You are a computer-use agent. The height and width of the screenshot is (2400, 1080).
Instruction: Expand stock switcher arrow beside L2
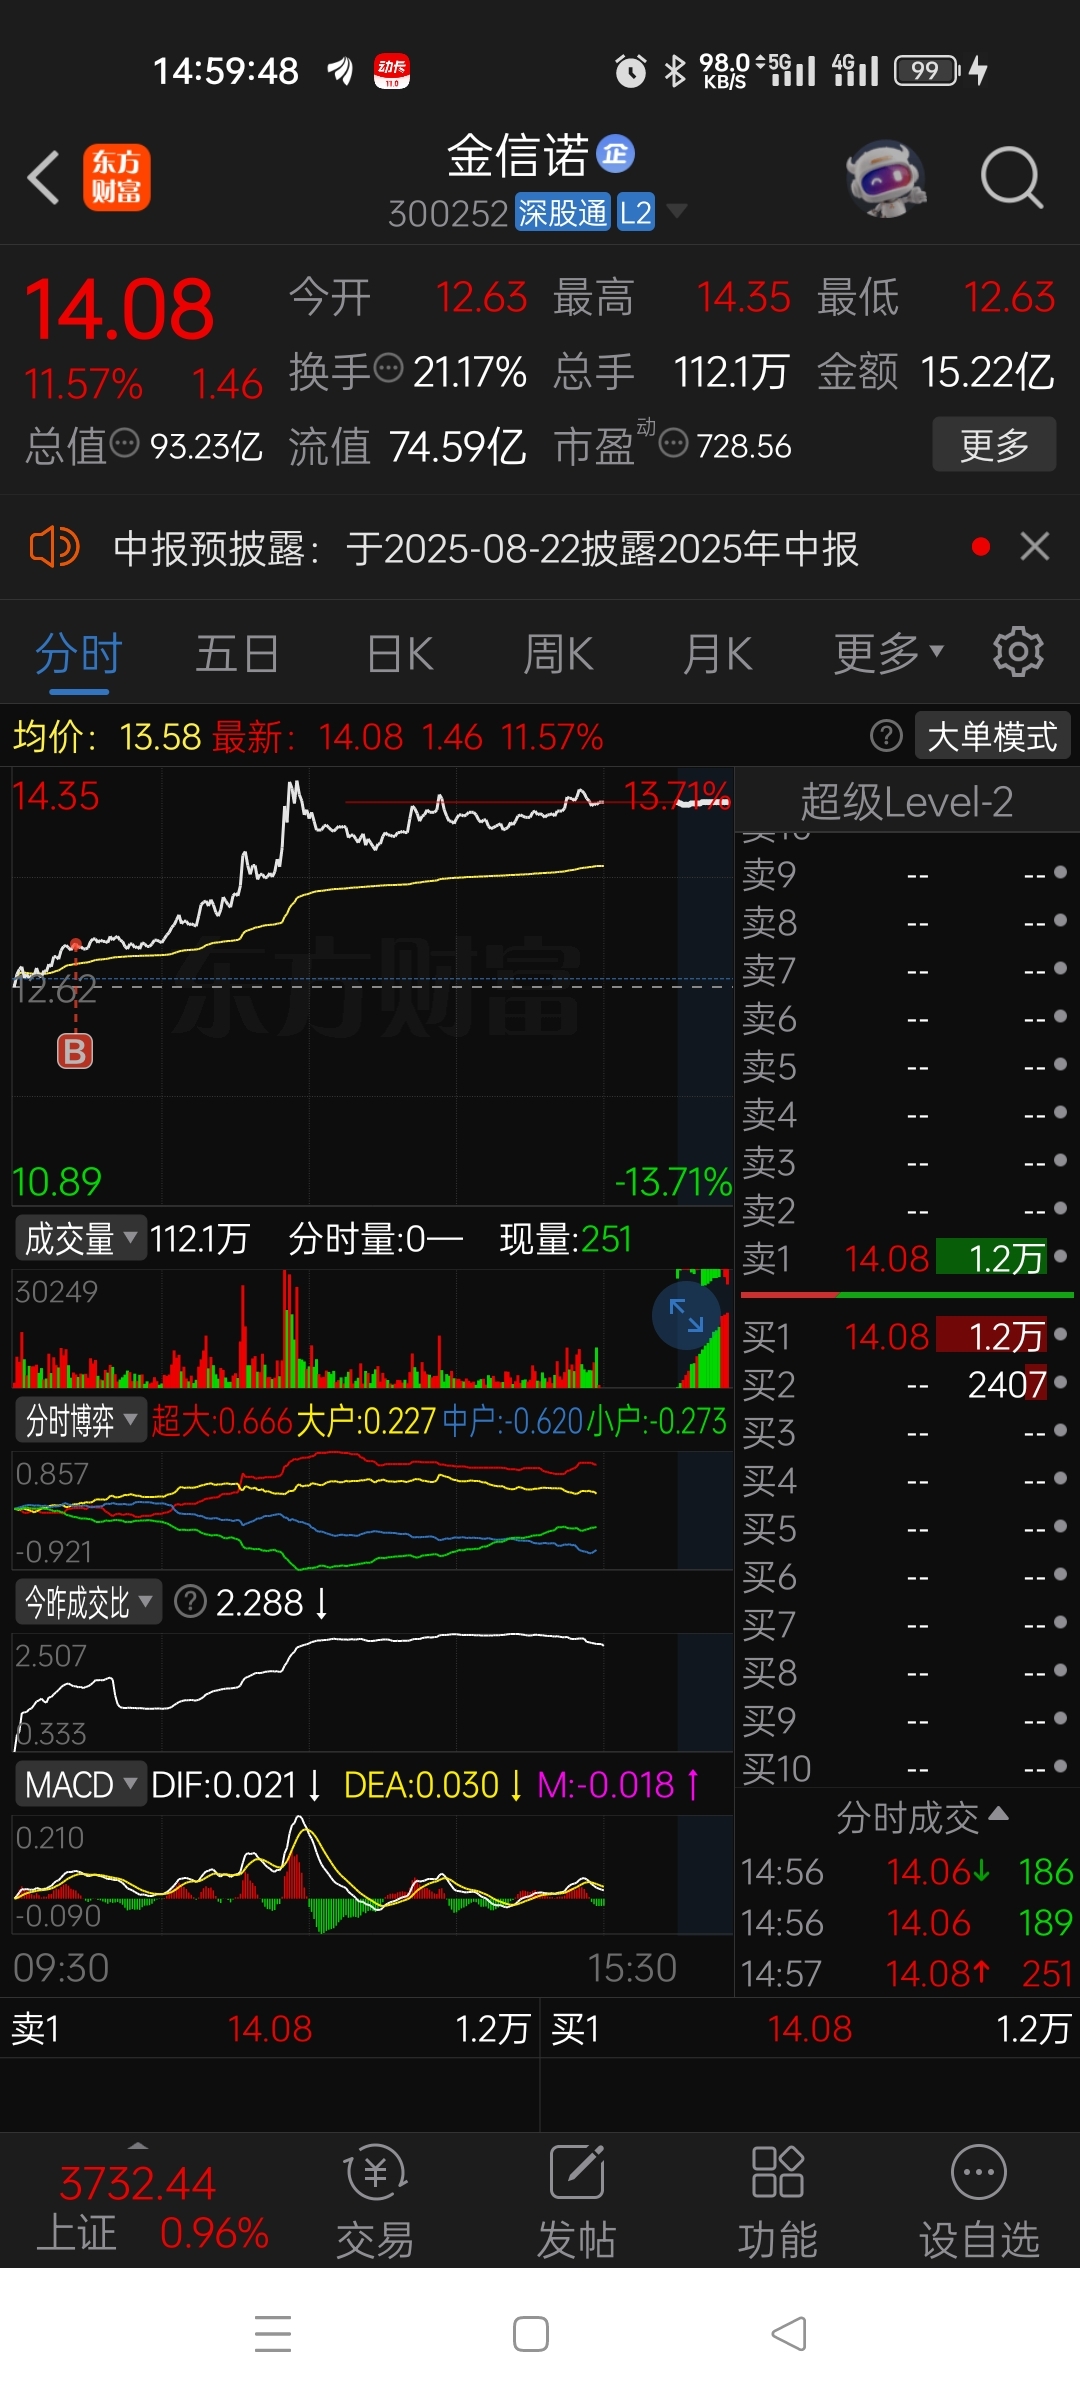677,212
